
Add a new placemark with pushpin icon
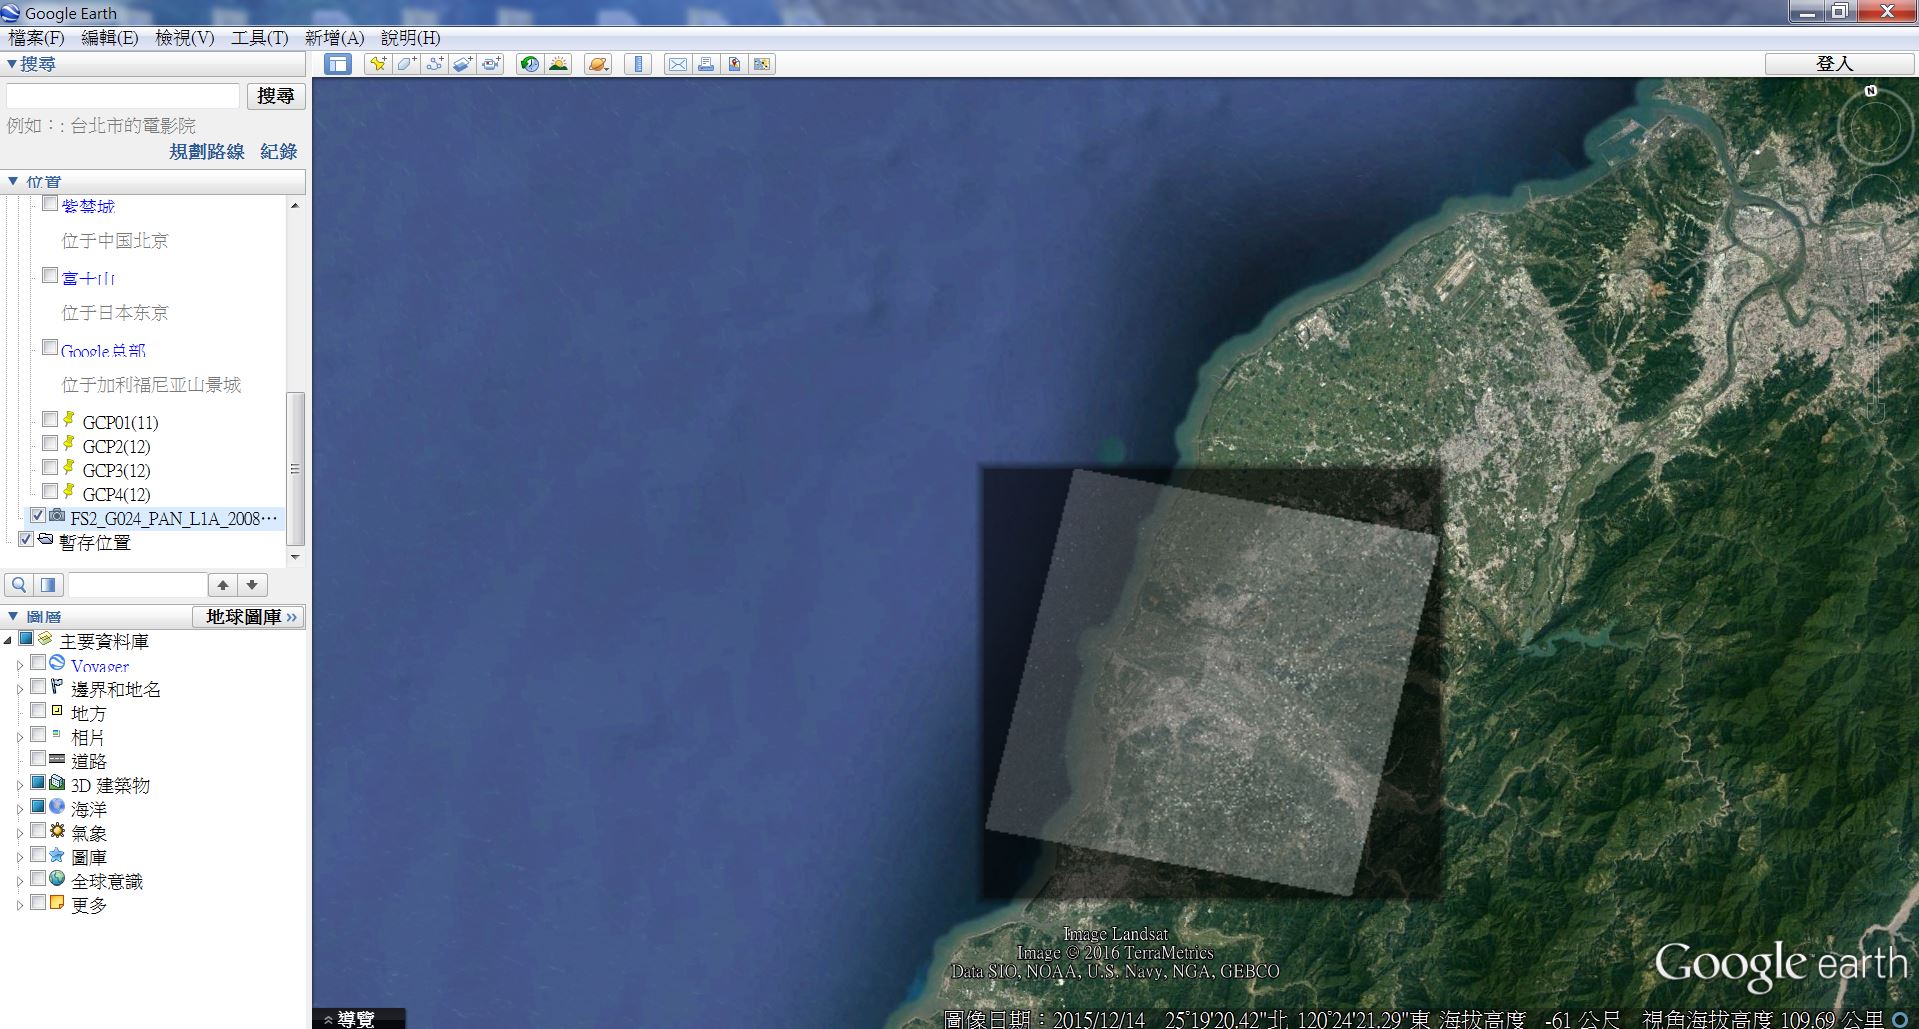click(x=378, y=64)
